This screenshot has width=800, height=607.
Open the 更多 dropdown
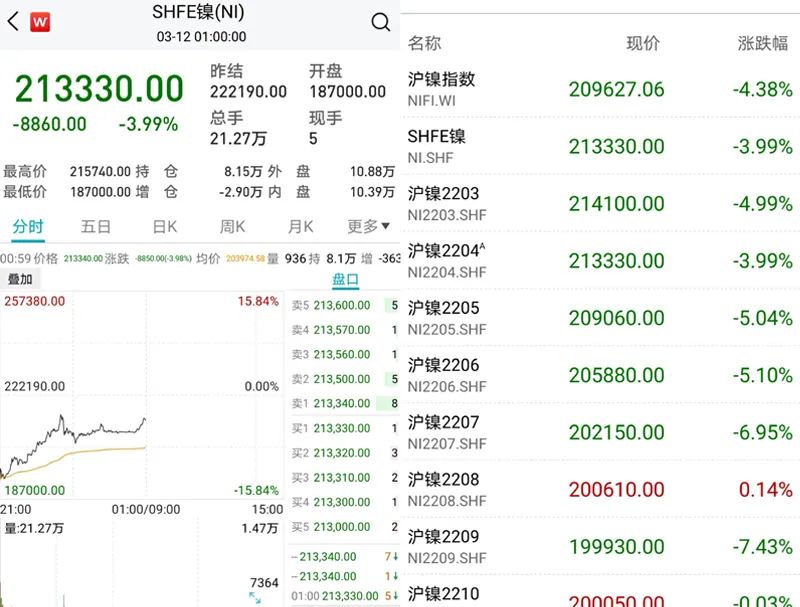pos(368,226)
